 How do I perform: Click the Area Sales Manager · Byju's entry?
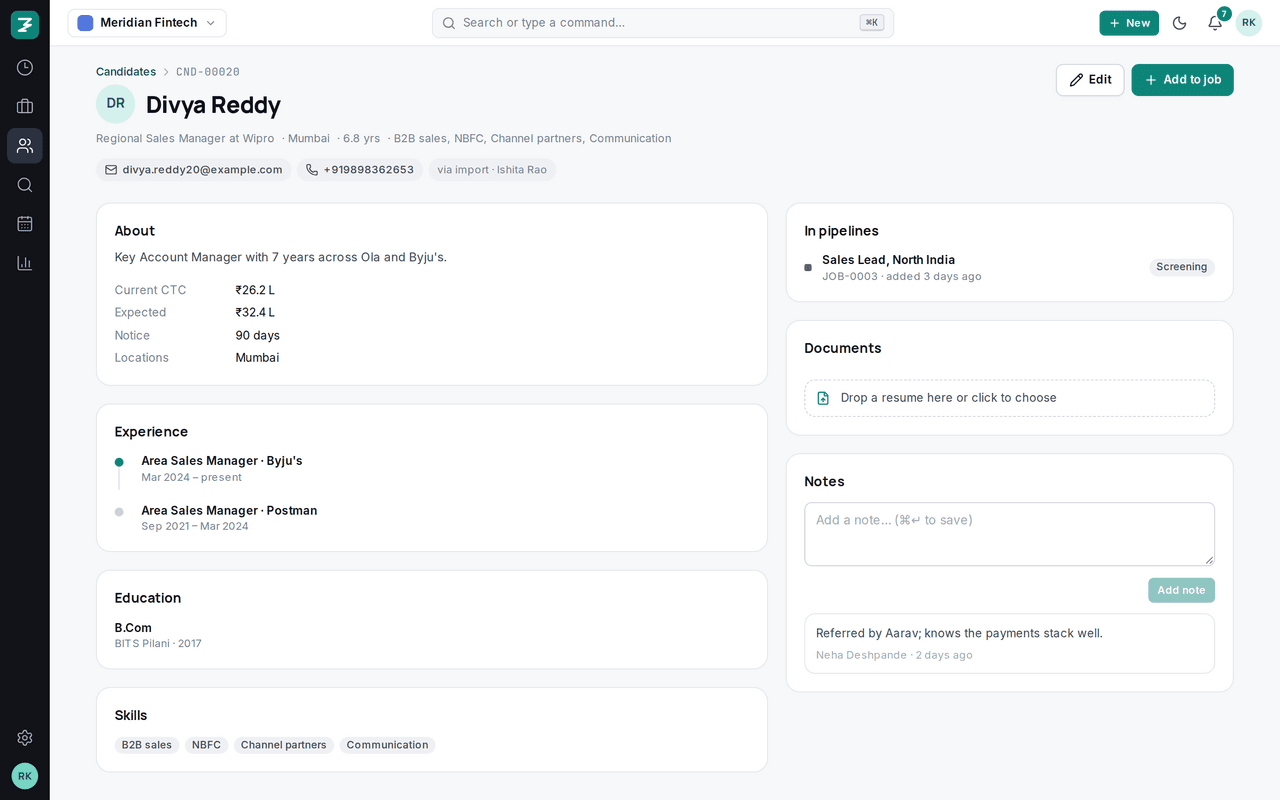(222, 468)
